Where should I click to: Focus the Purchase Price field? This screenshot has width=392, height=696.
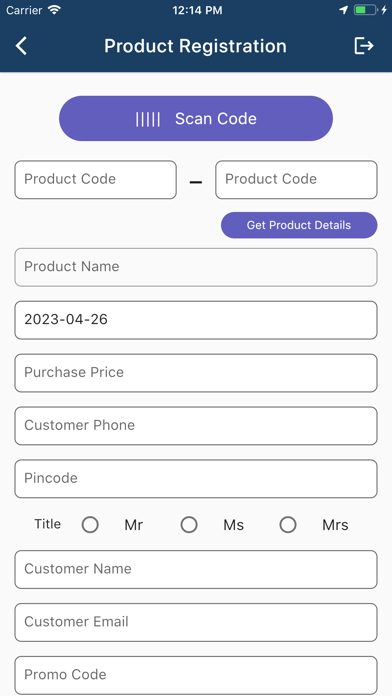(196, 373)
